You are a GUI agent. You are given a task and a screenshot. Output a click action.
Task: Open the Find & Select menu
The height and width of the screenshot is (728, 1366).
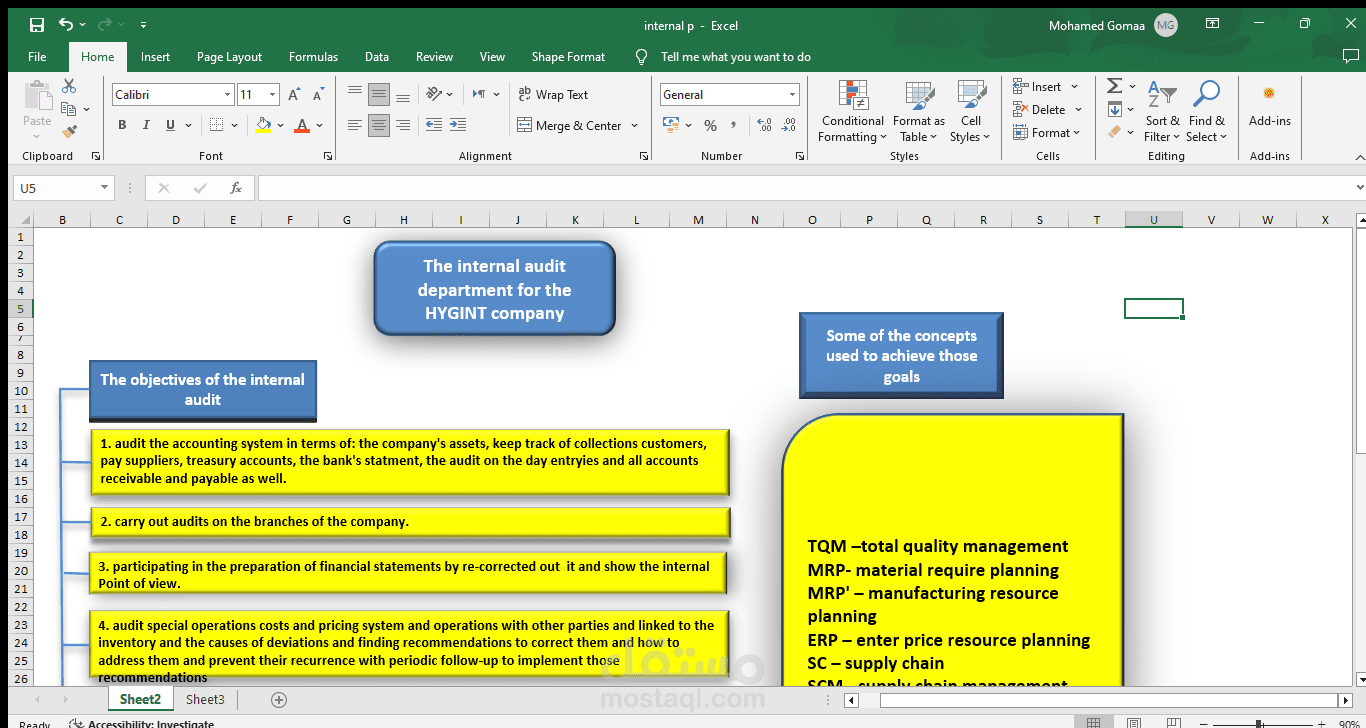pyautogui.click(x=1207, y=111)
